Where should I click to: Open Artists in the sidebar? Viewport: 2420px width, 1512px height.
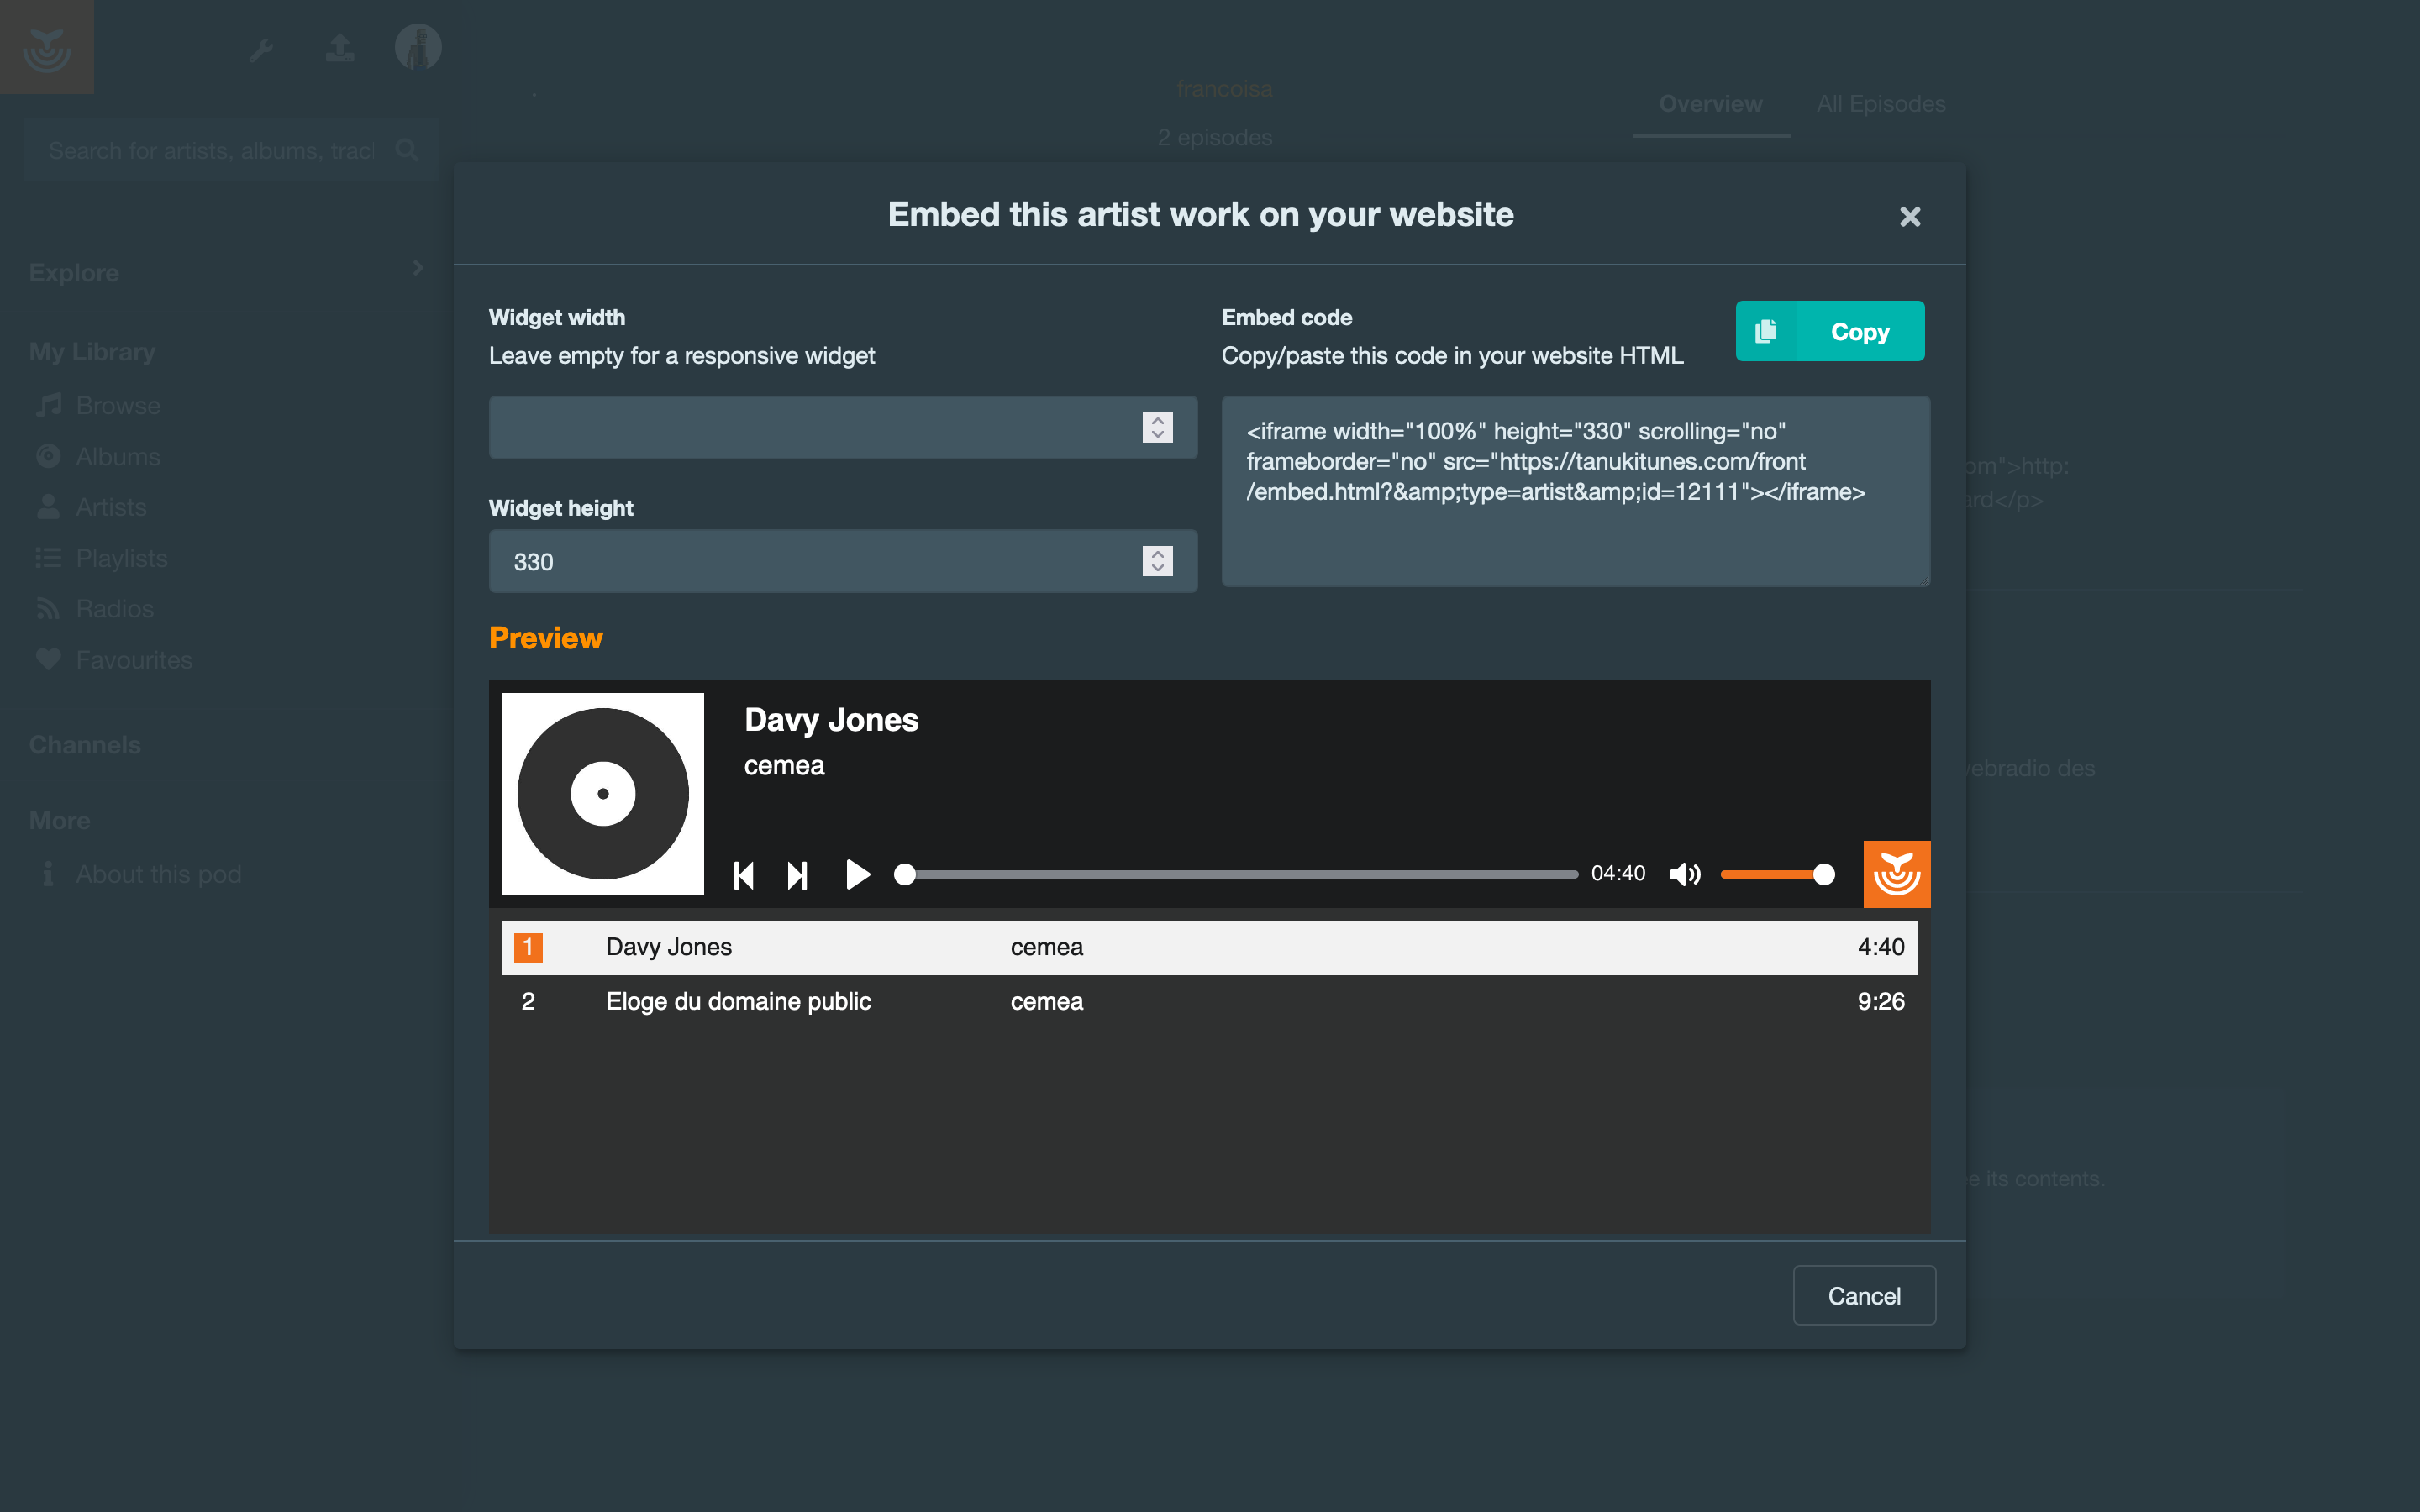coord(111,507)
